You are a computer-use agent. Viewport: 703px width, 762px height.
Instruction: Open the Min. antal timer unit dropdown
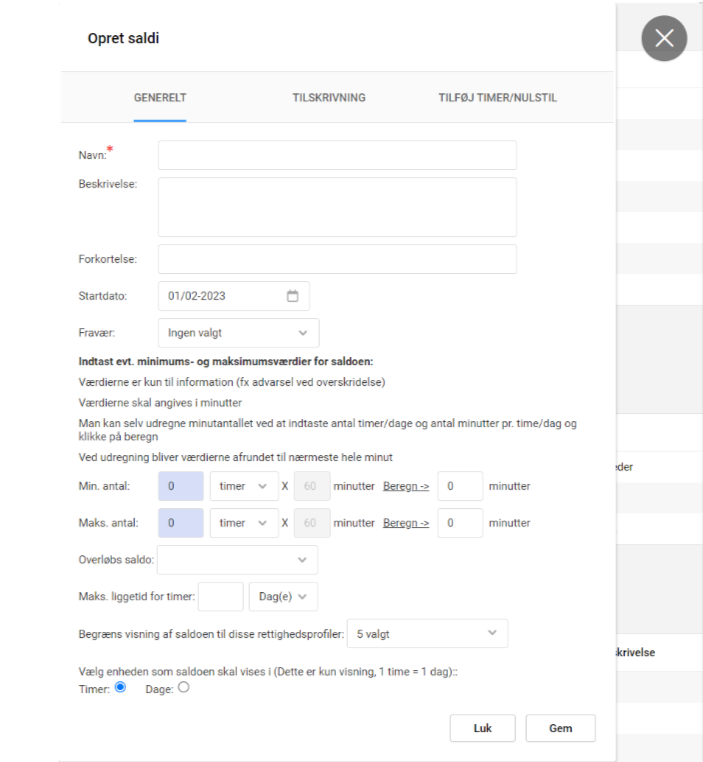tap(243, 486)
